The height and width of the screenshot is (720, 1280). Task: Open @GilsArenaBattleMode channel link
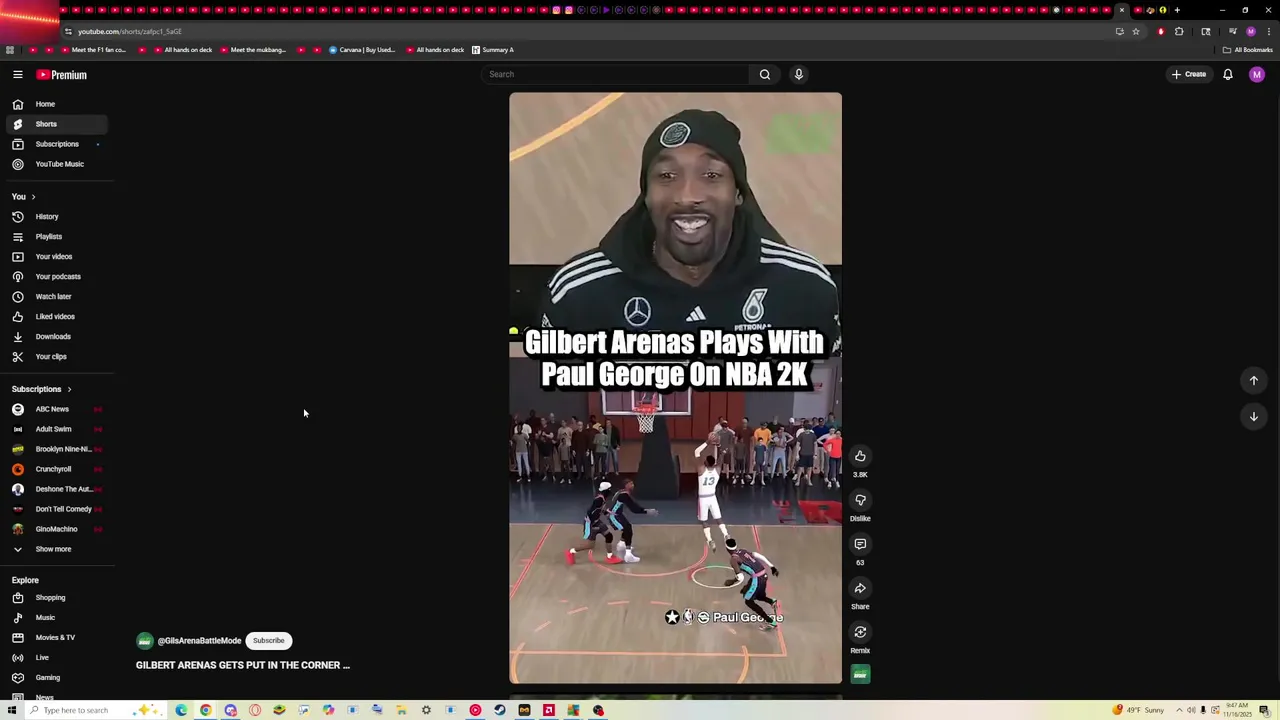[x=199, y=641]
